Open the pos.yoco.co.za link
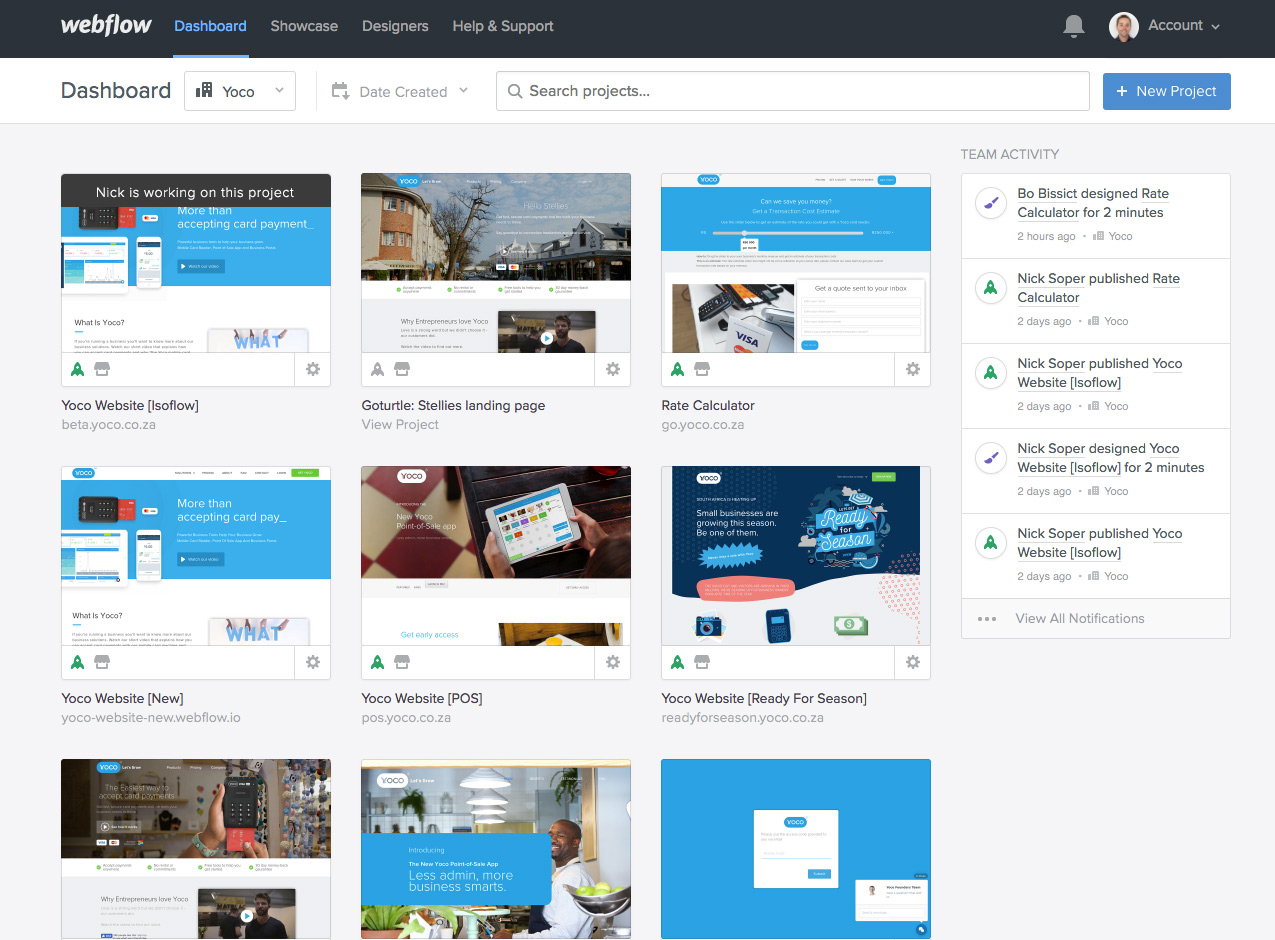1275x940 pixels. 406,718
